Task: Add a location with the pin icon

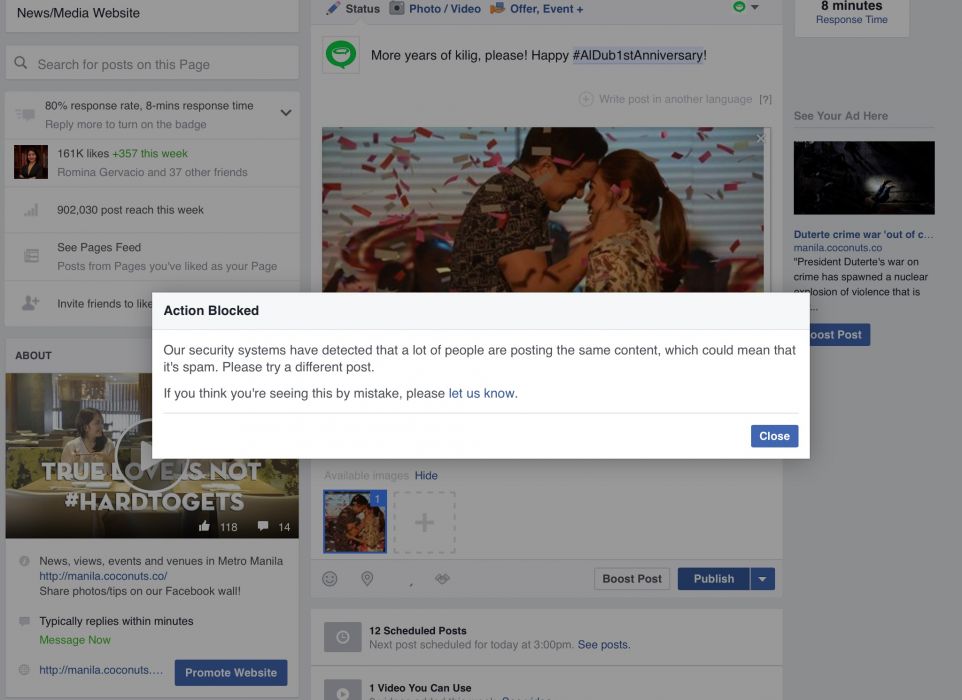Action: coord(367,579)
